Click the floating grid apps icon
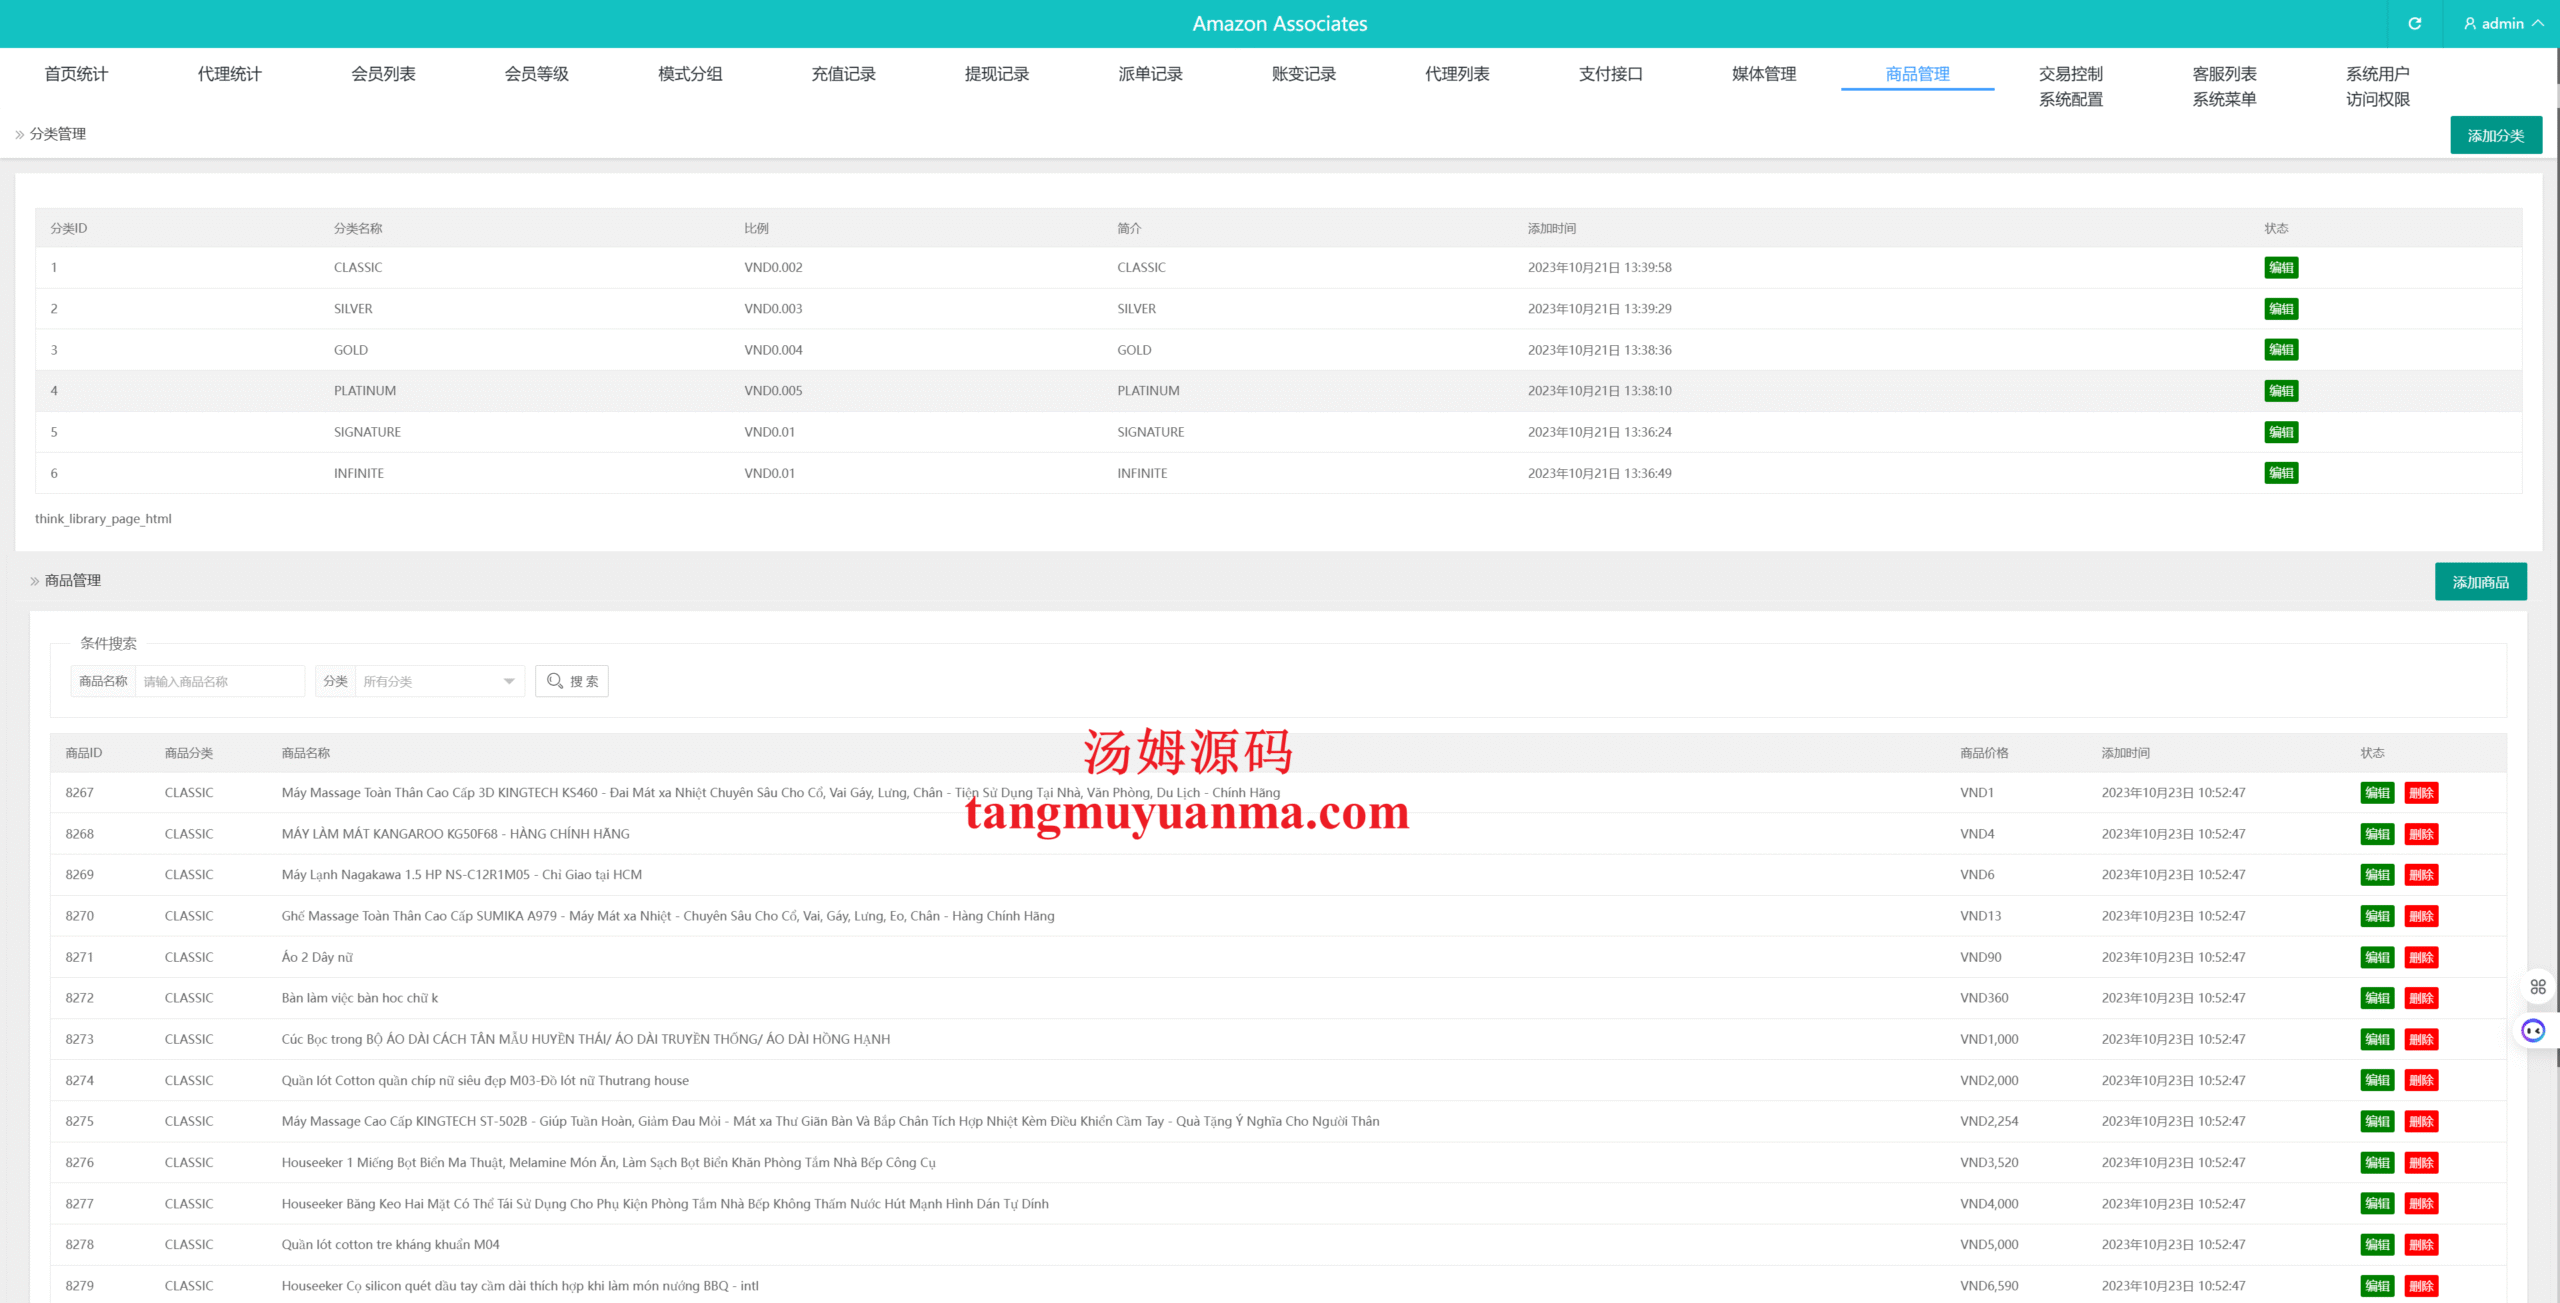 click(2537, 987)
